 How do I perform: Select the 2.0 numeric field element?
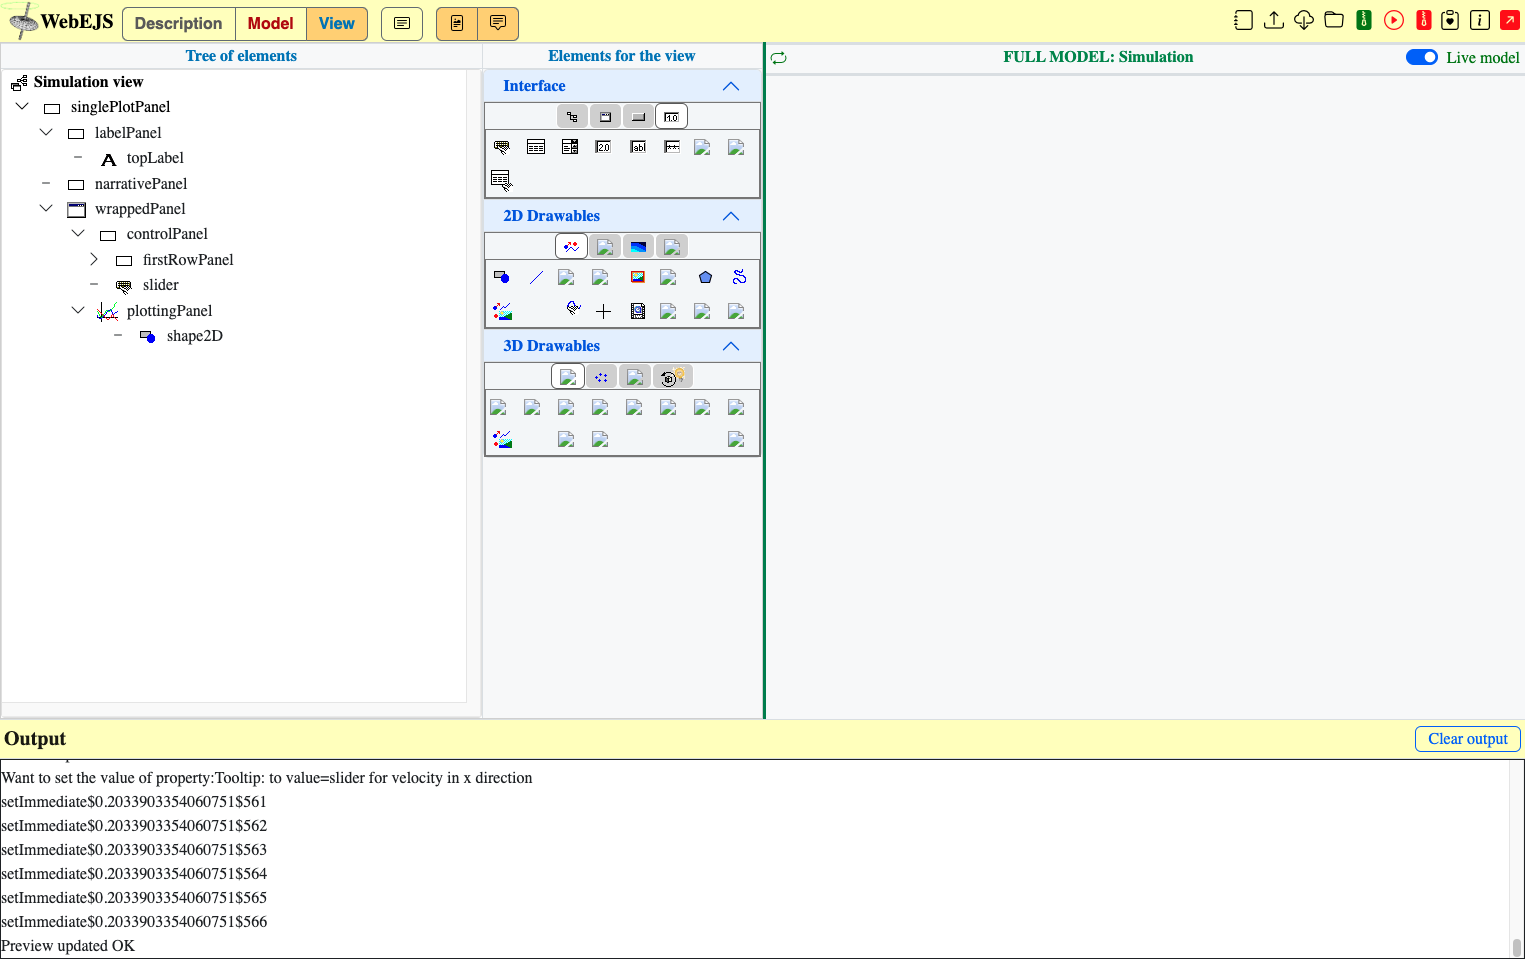603,147
